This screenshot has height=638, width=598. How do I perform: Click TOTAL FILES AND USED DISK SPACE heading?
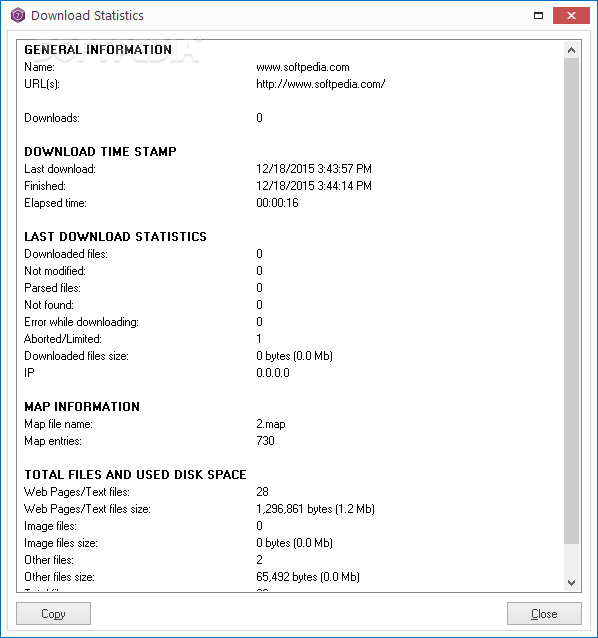coord(135,474)
